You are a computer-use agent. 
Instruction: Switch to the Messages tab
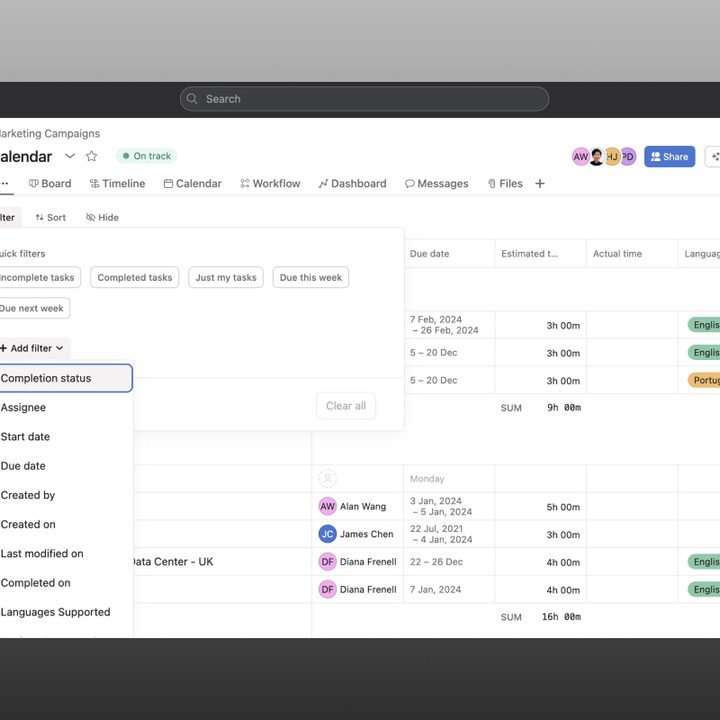pos(437,184)
